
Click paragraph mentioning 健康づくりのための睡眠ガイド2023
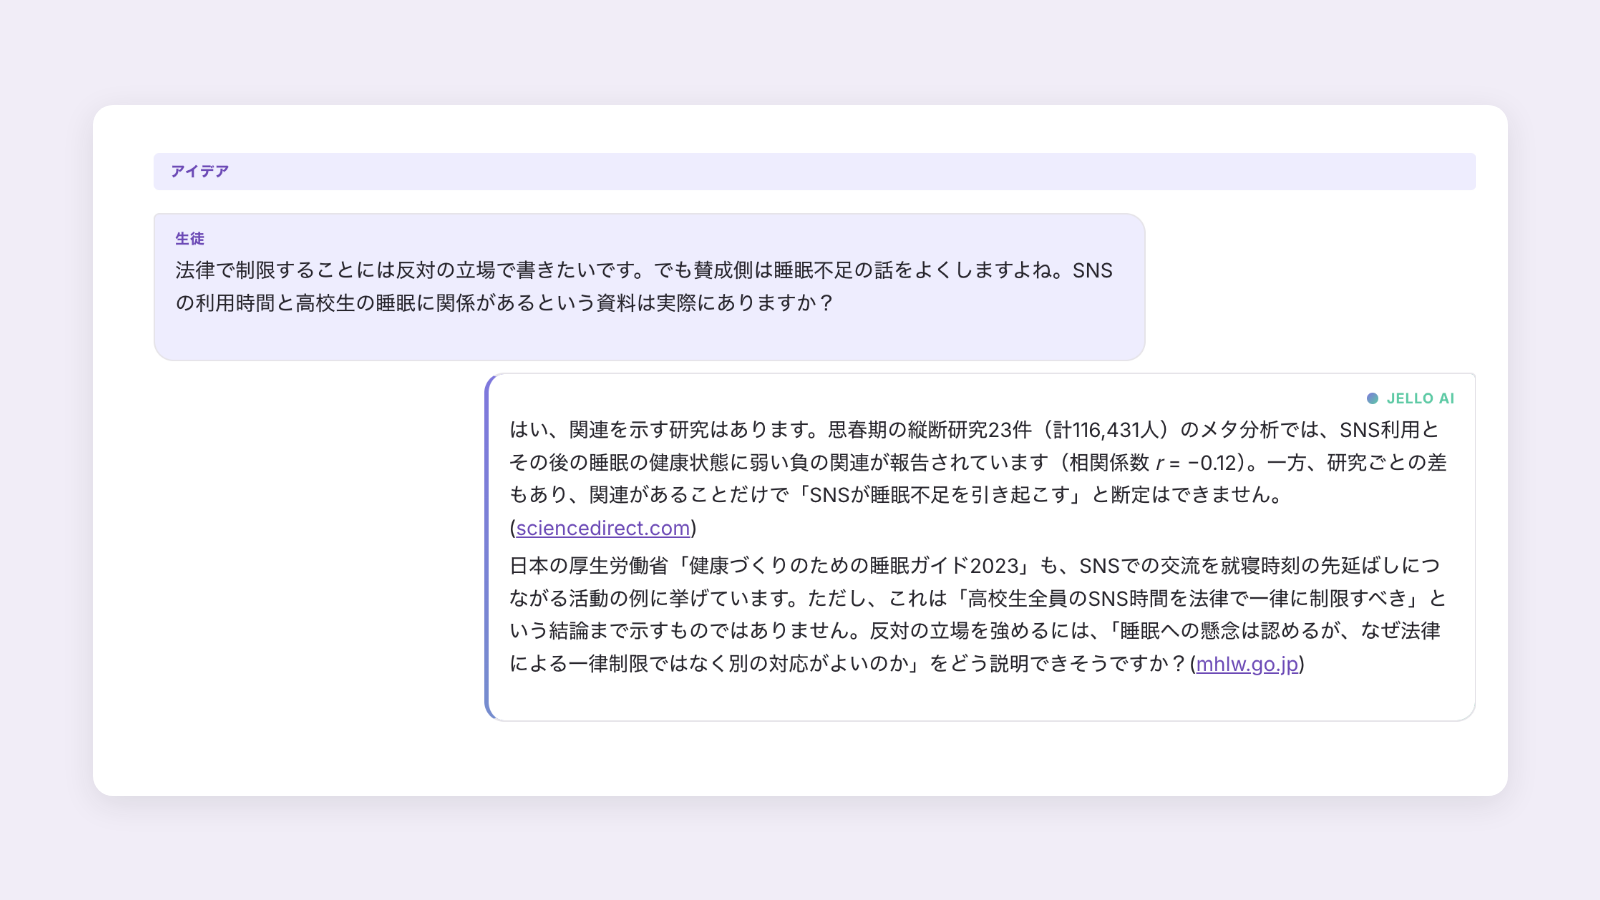[x=979, y=614]
